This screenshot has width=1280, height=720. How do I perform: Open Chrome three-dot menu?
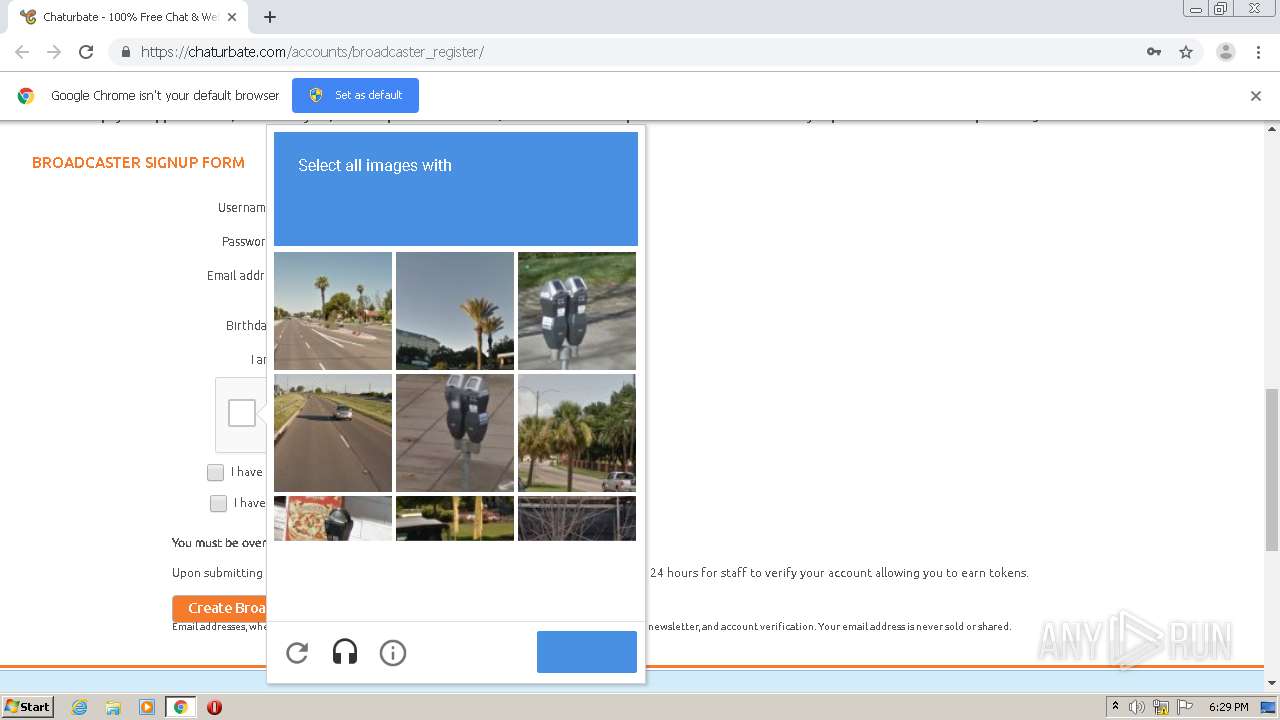(x=1258, y=52)
